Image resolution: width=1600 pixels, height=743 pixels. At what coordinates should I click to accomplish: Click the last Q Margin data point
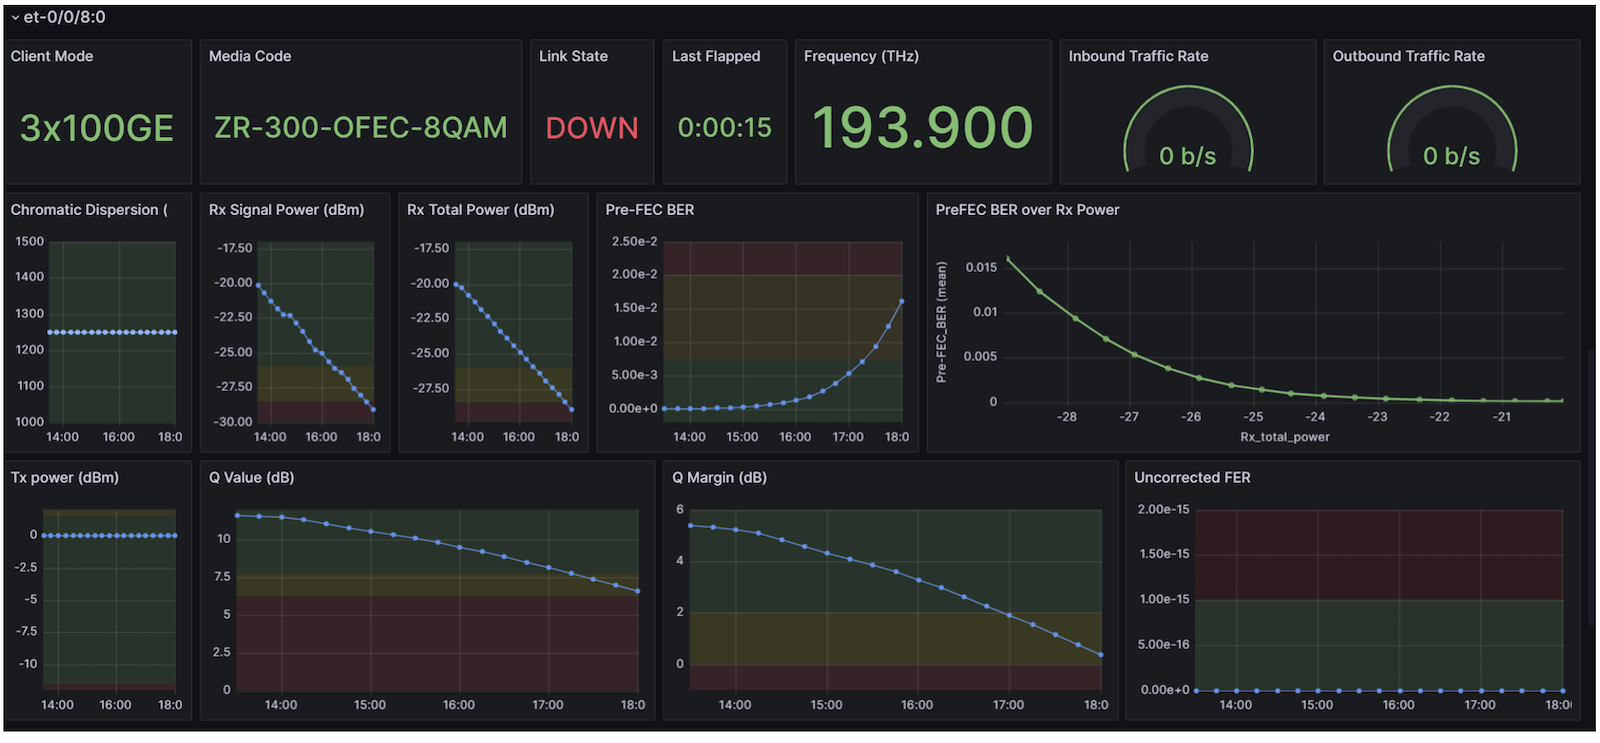tap(1101, 655)
